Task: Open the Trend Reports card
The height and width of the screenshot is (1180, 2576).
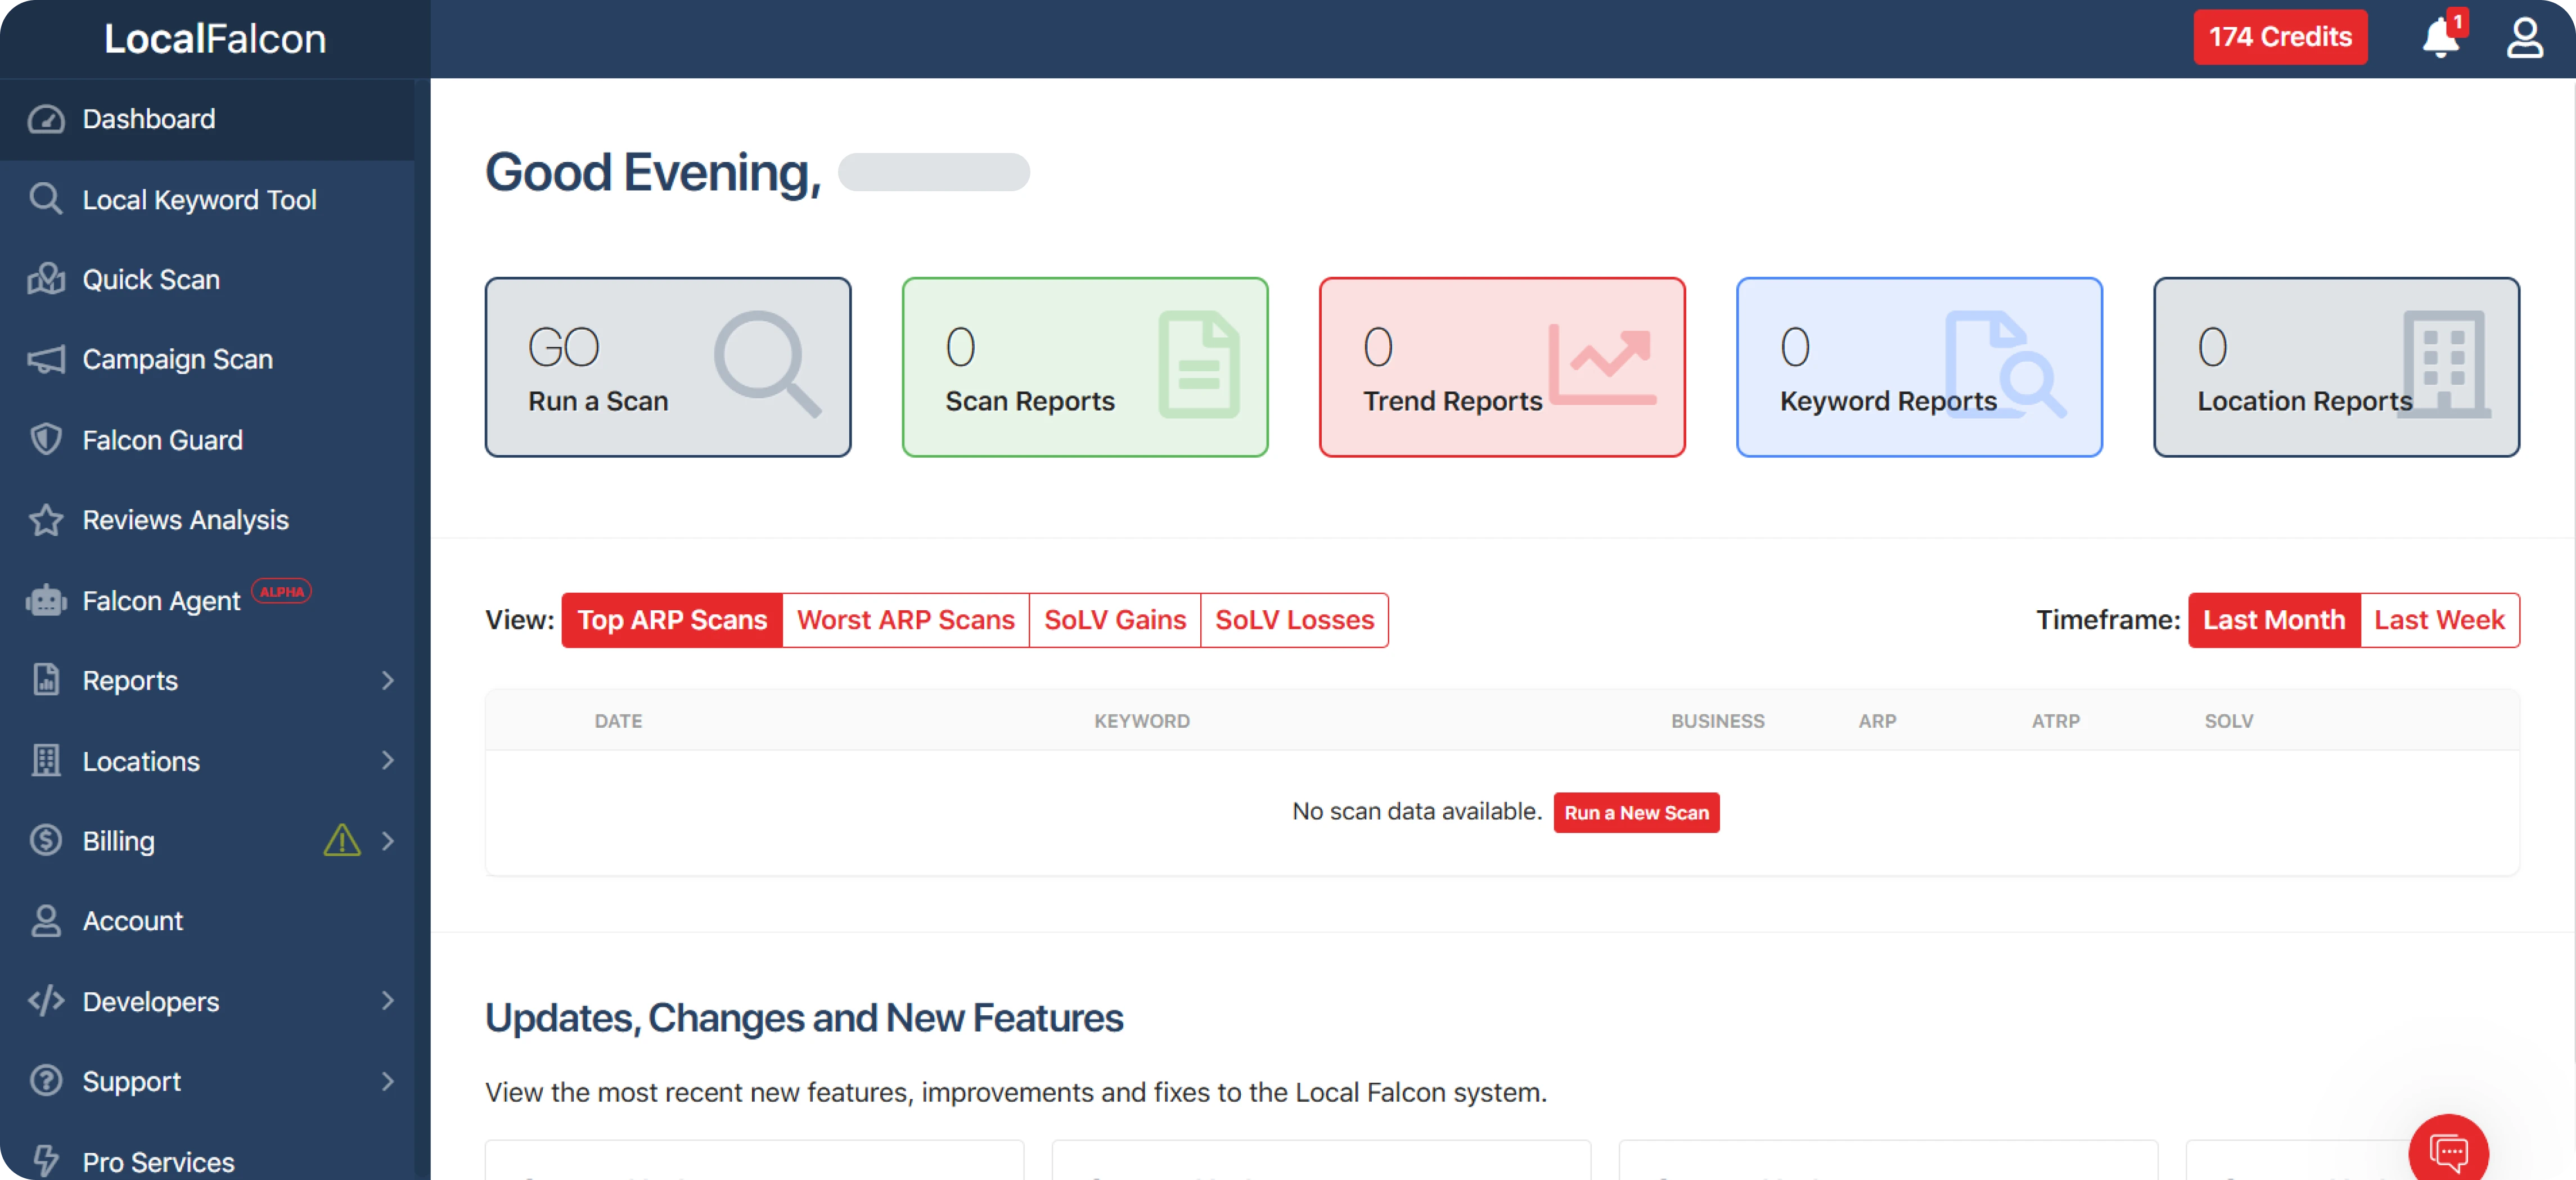Action: [x=1501, y=367]
